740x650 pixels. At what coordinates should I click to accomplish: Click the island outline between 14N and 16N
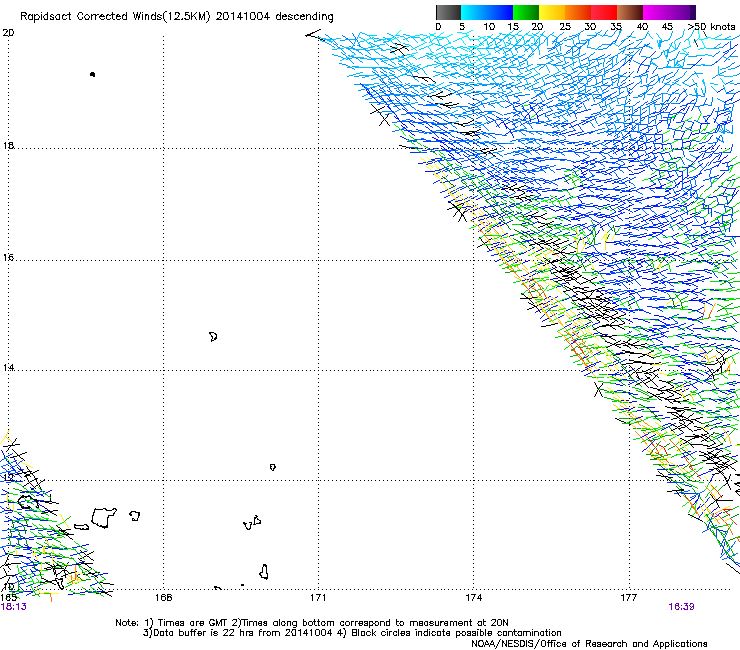[x=213, y=337]
